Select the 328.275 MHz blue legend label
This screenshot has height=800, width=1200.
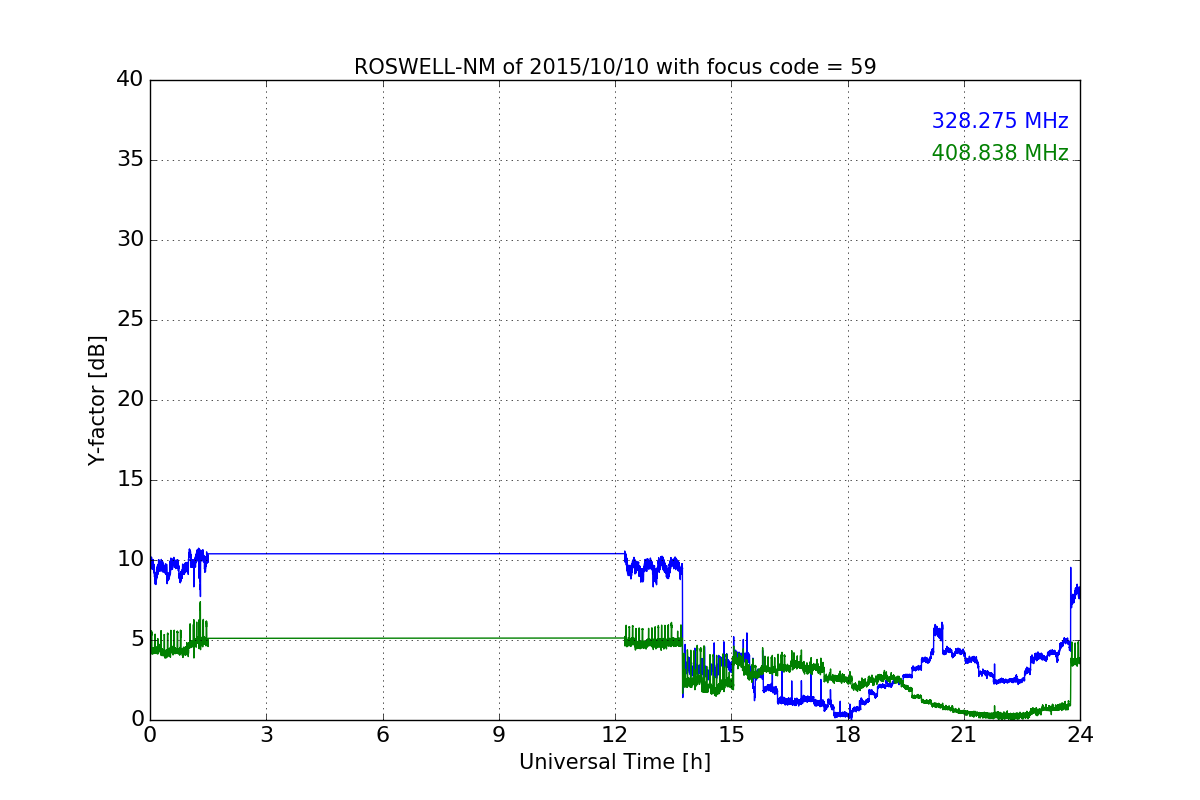1000,121
